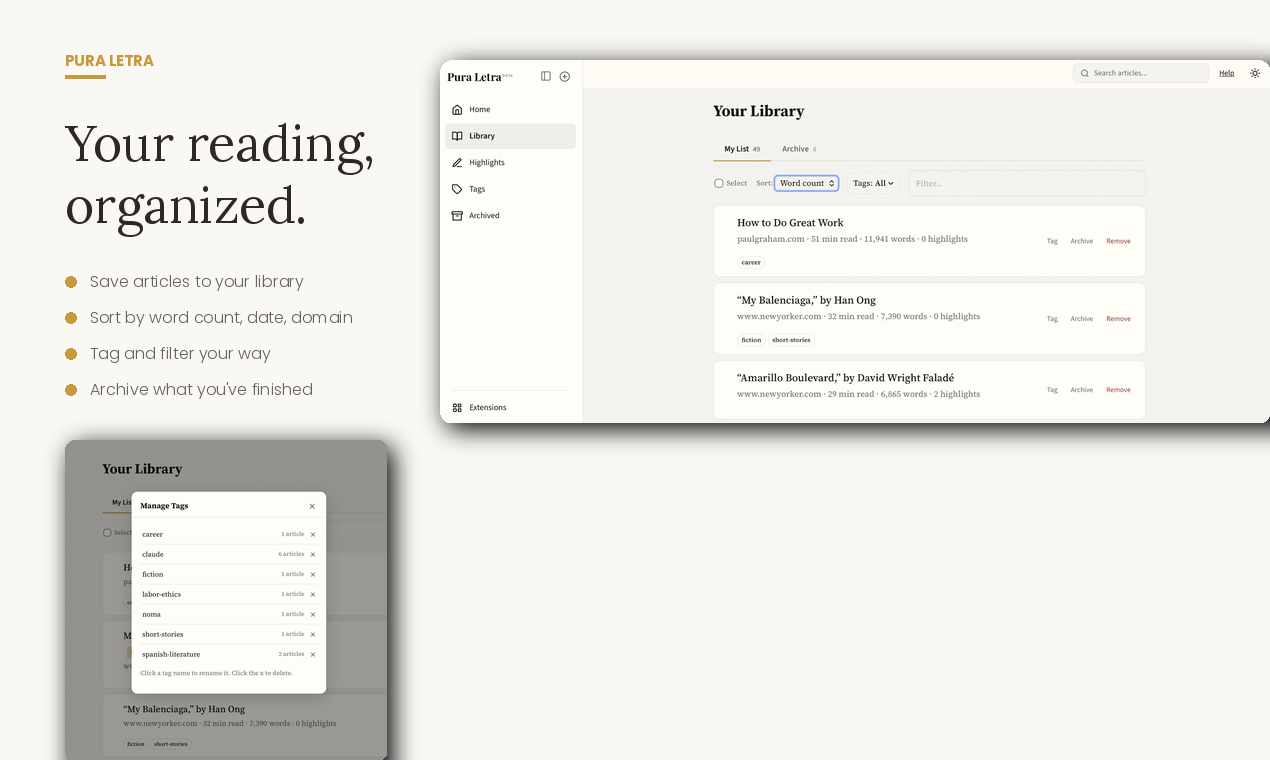Open Archived items from the sidebar
The height and width of the screenshot is (760, 1270).
[x=484, y=215]
